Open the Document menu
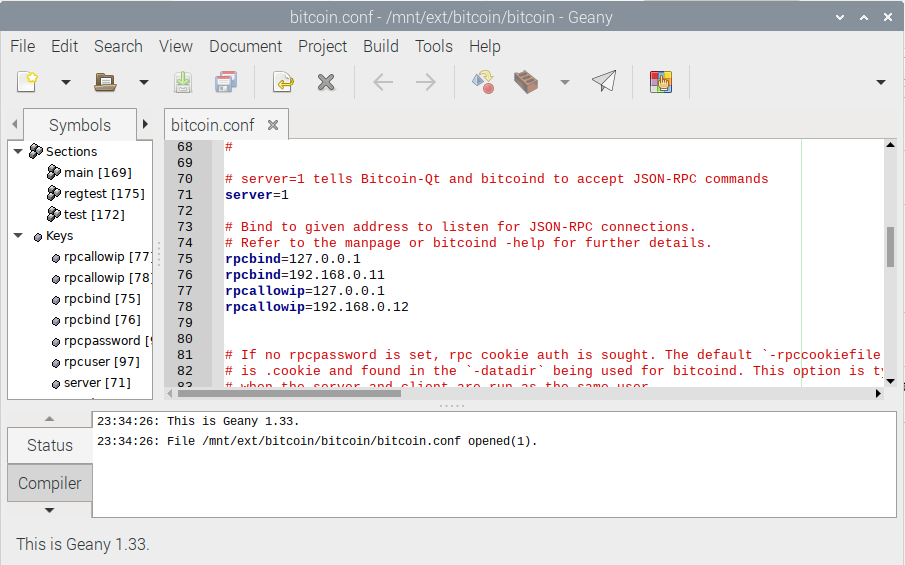Image resolution: width=905 pixels, height=565 pixels. (x=245, y=46)
